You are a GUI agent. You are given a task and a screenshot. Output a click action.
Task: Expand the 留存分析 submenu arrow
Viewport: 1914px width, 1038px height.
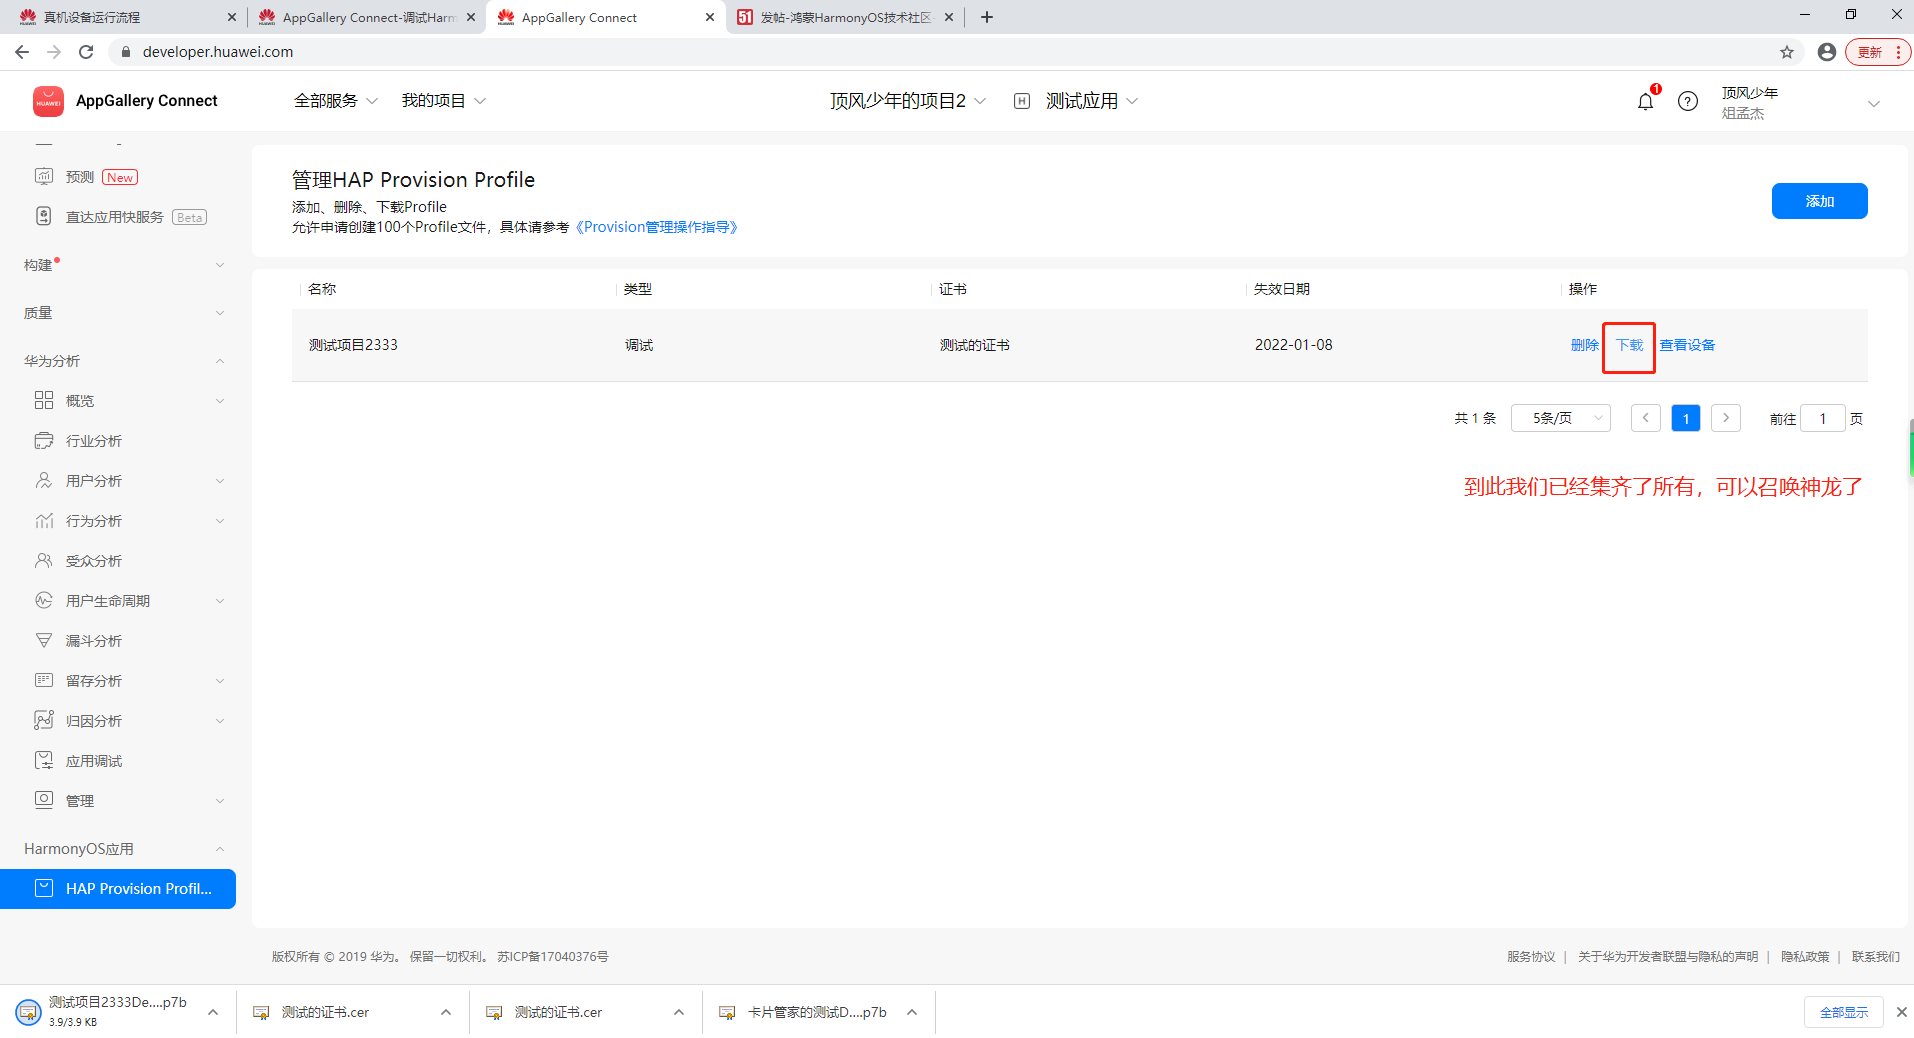220,681
